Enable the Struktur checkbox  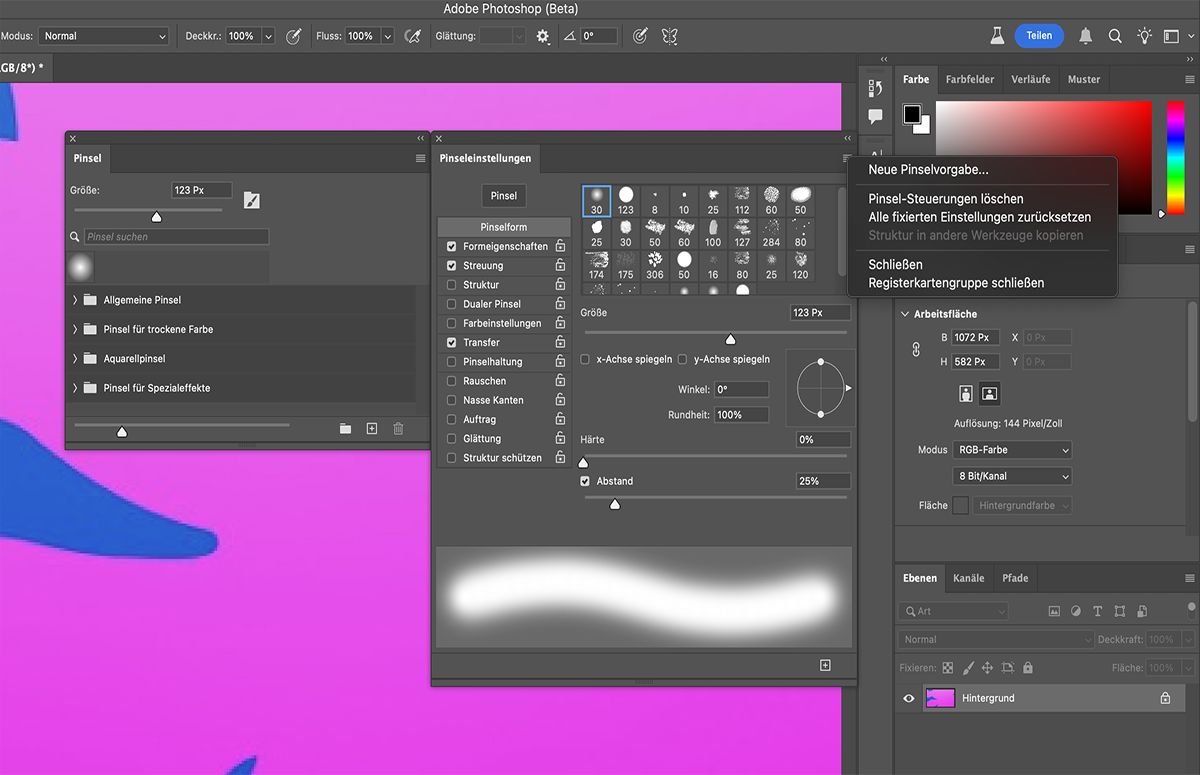point(452,285)
